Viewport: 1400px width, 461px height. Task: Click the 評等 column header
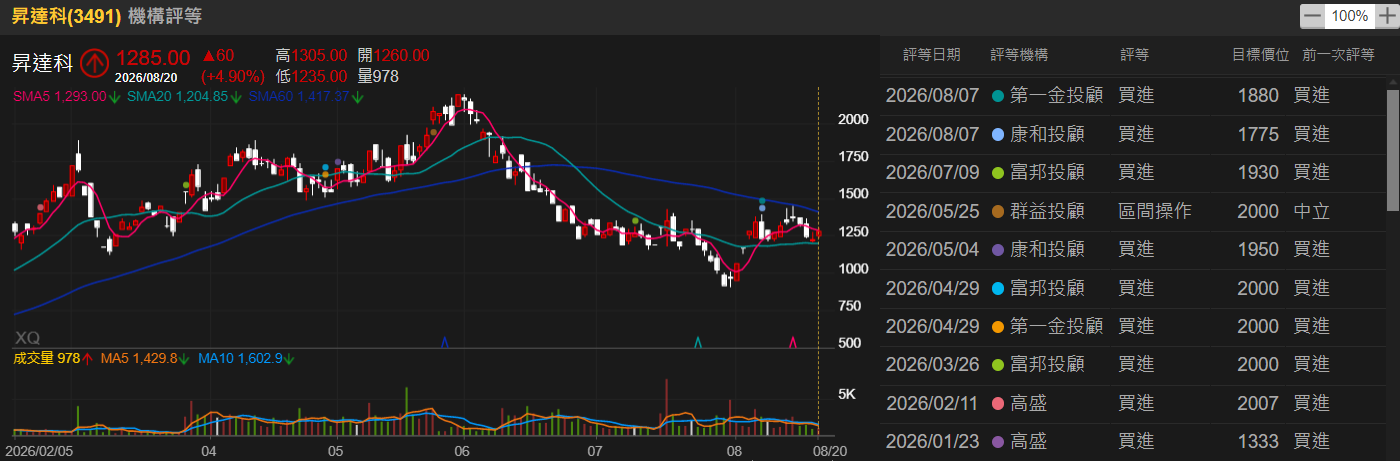[1134, 55]
